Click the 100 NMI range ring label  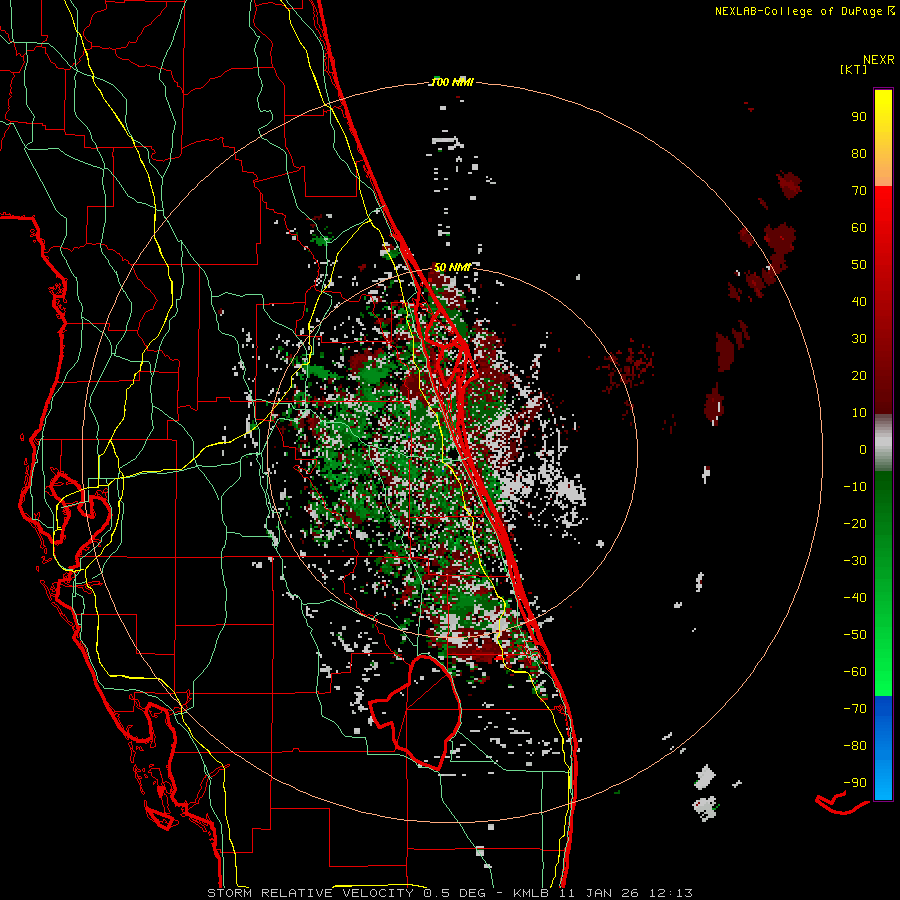(452, 83)
